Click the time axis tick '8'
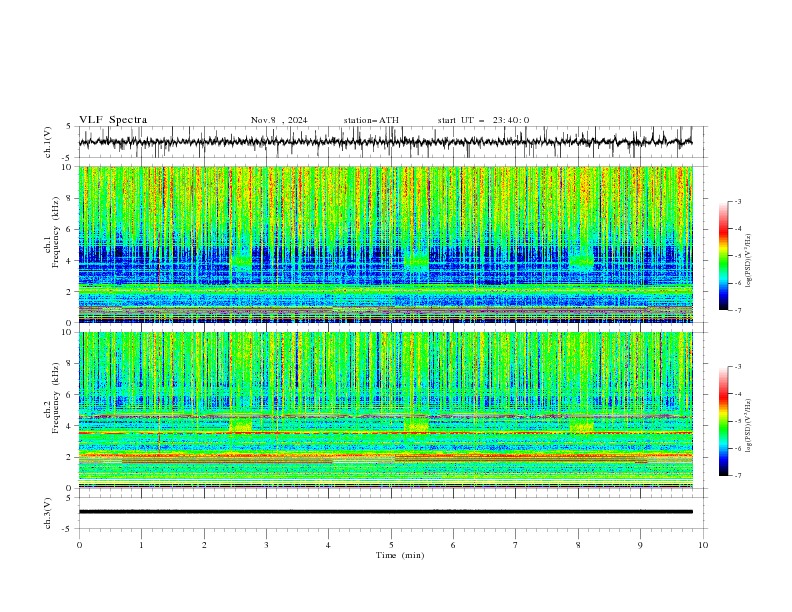 pyautogui.click(x=578, y=545)
